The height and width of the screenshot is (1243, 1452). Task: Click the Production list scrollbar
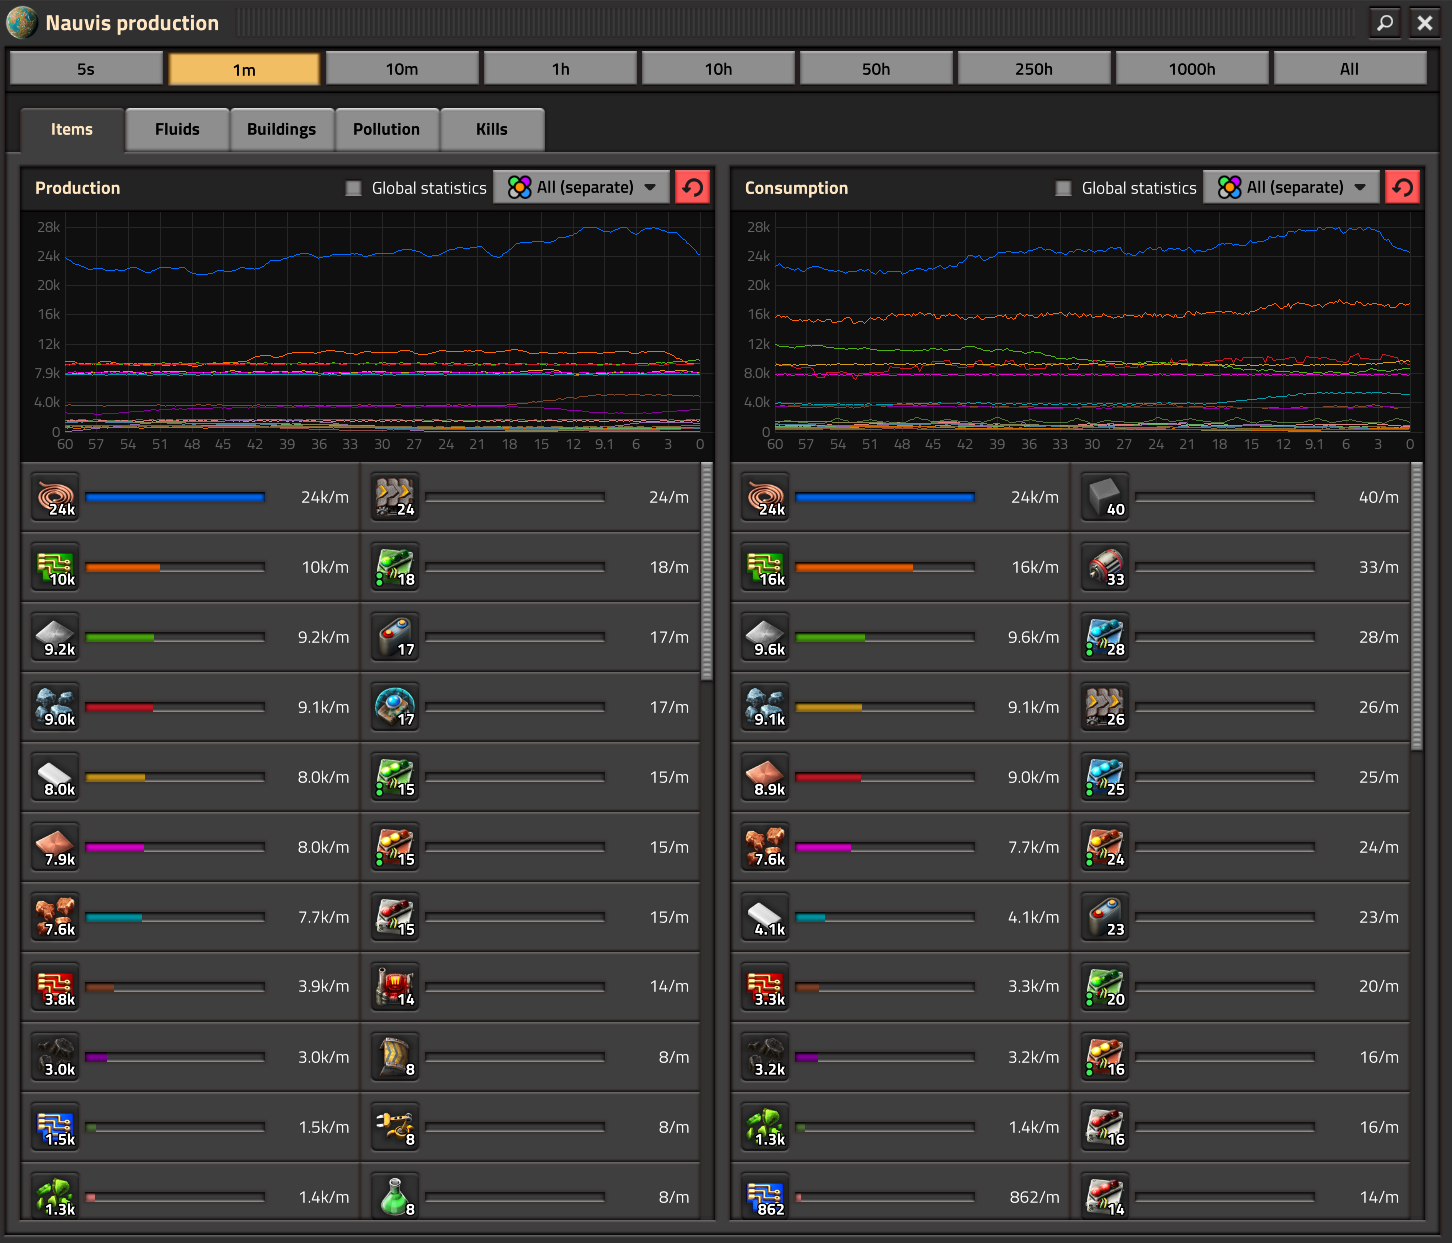707,571
